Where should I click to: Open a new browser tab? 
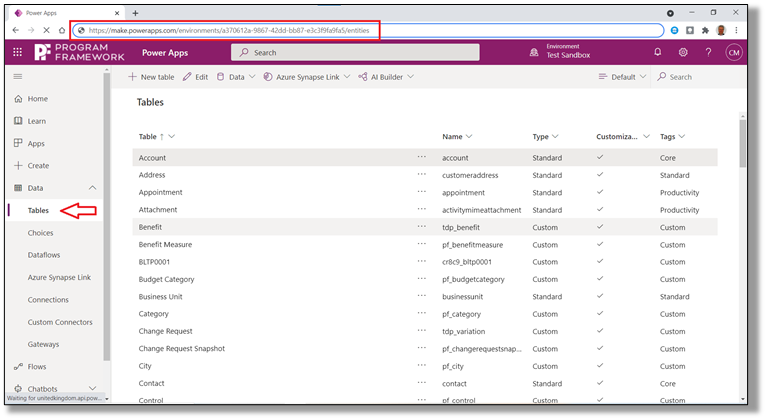click(135, 13)
